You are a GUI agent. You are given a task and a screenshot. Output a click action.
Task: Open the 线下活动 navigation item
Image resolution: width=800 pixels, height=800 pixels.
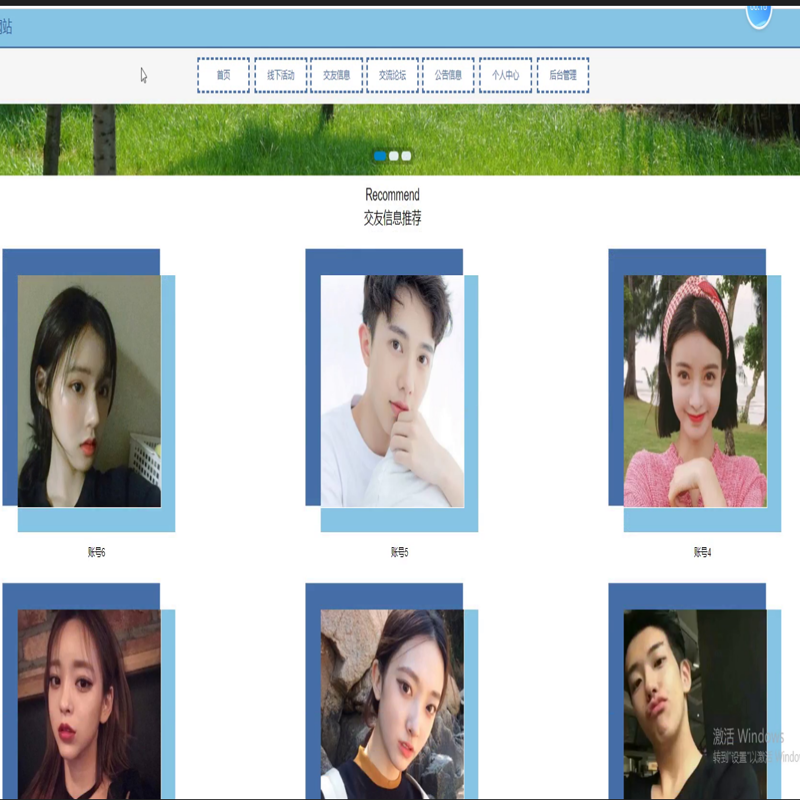281,76
